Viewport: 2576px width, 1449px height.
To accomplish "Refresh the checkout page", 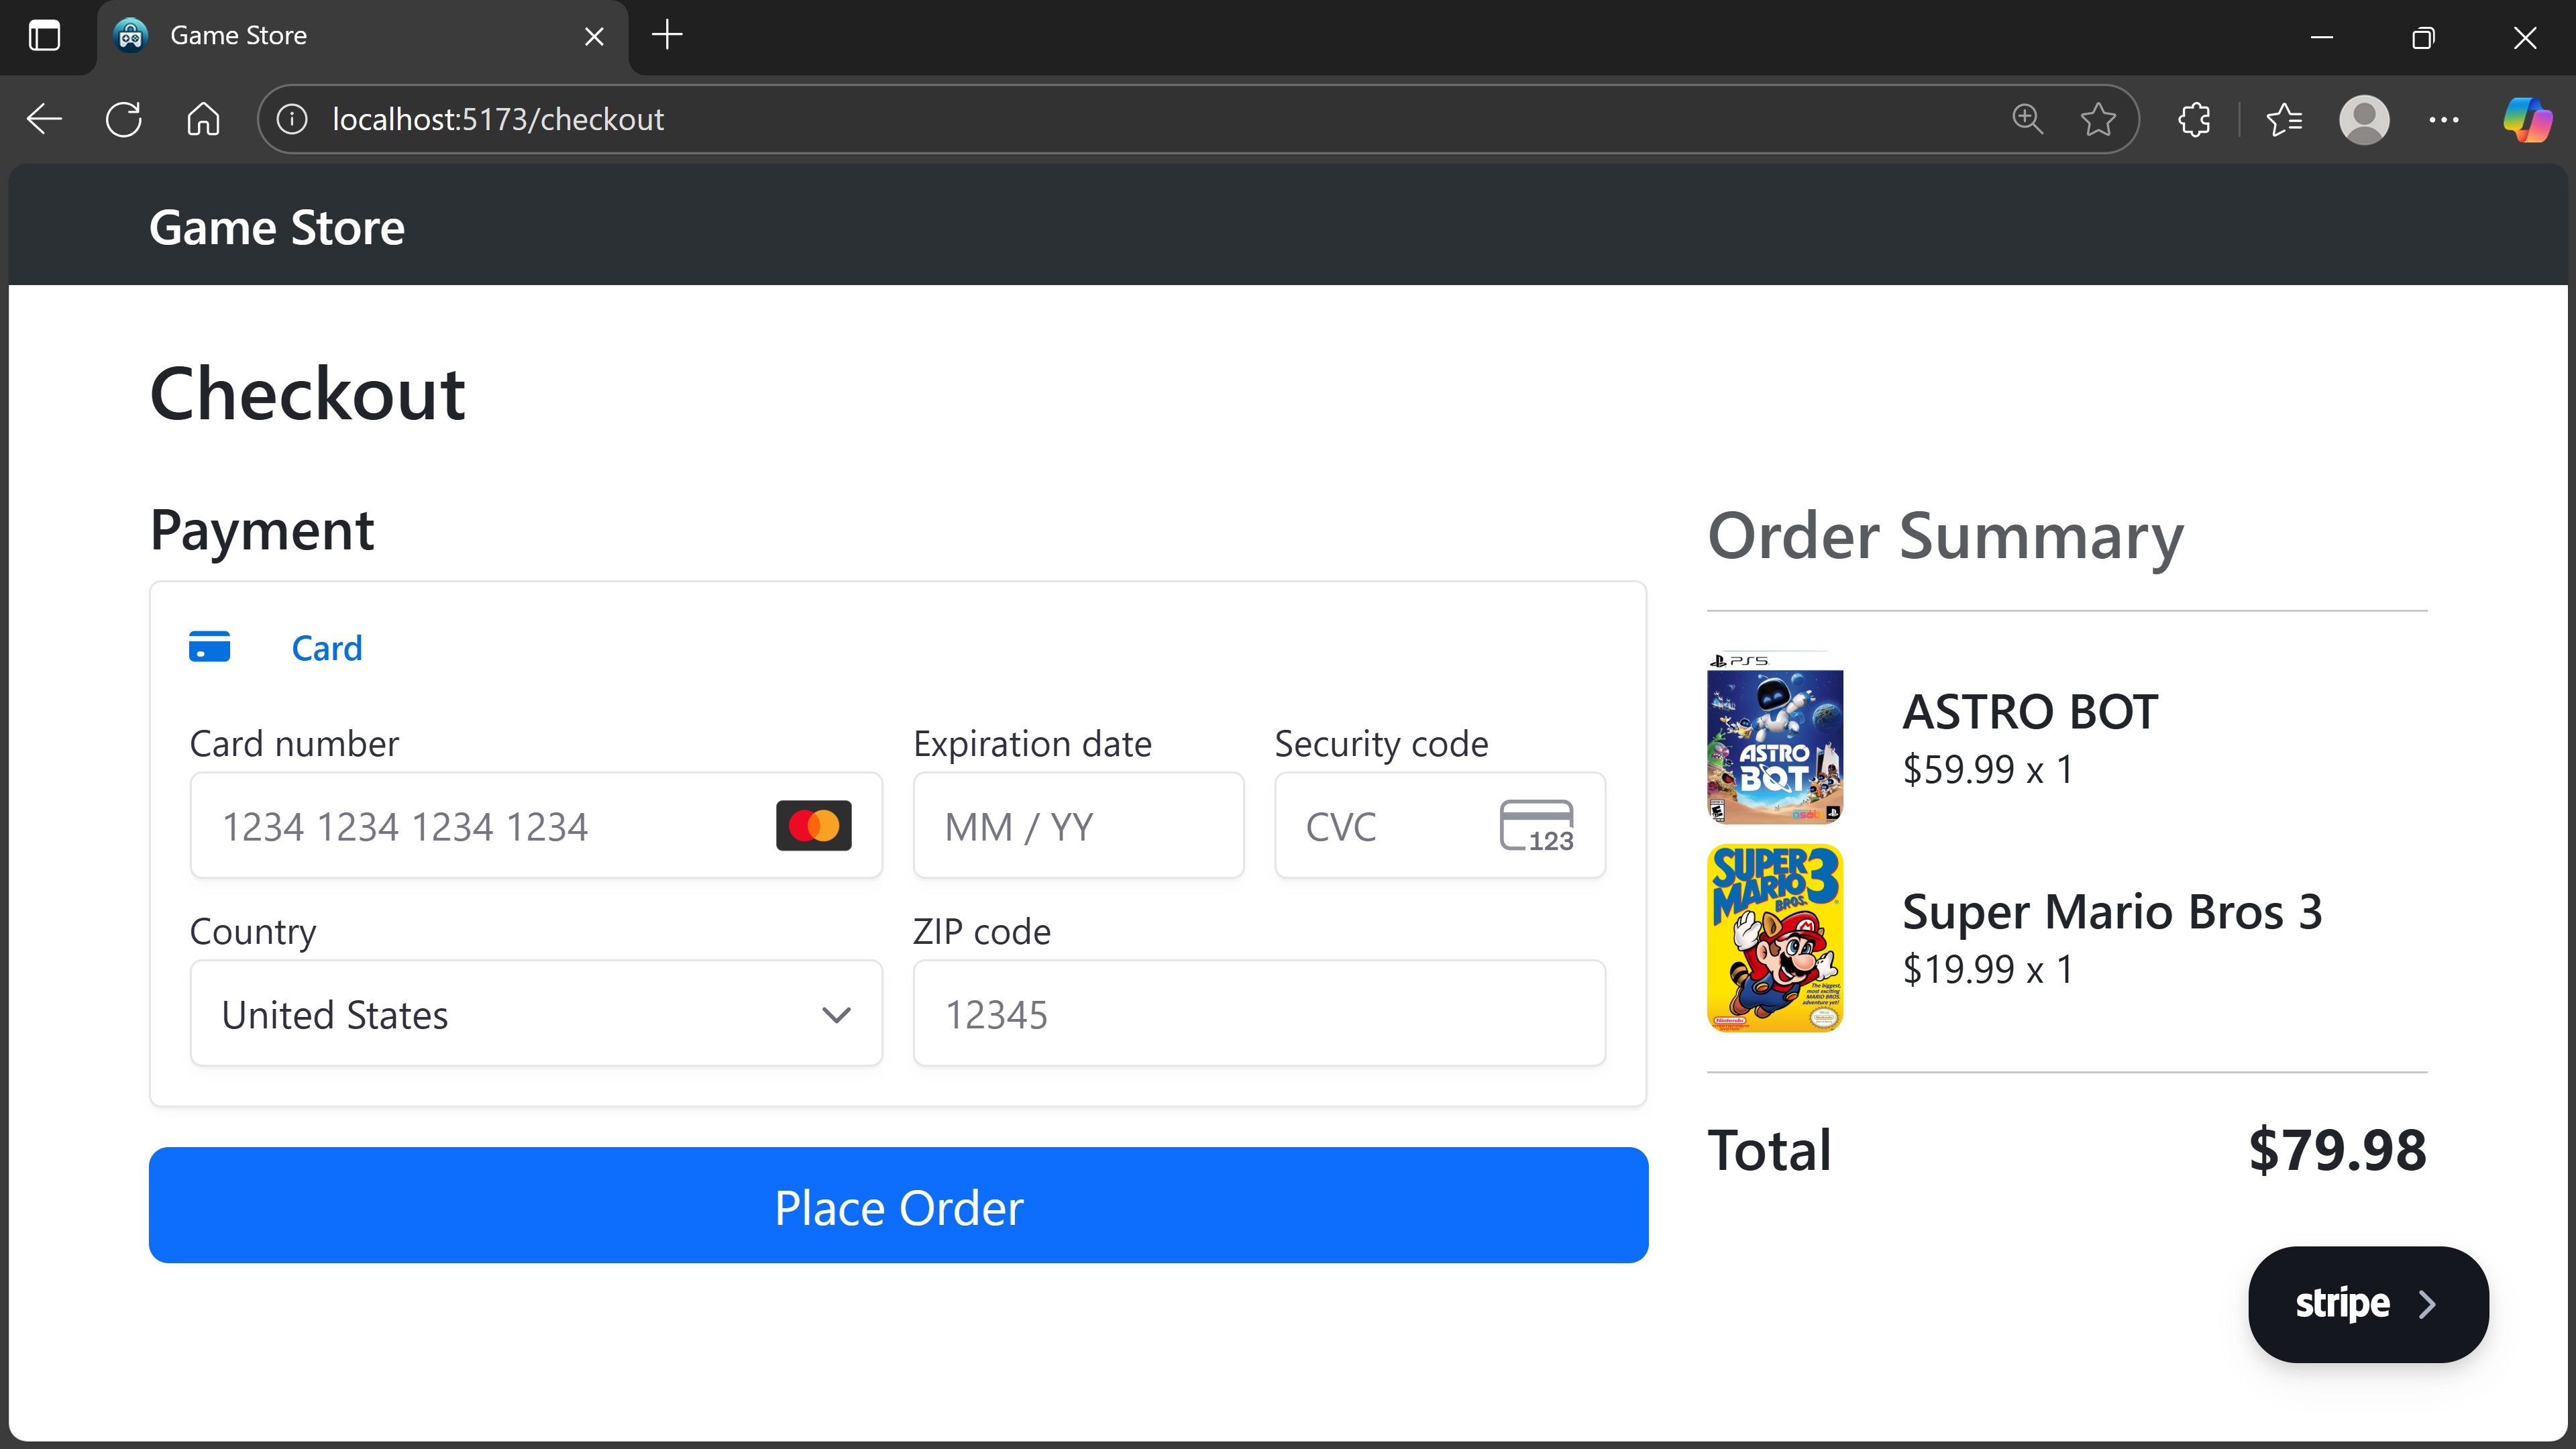I will [x=124, y=120].
